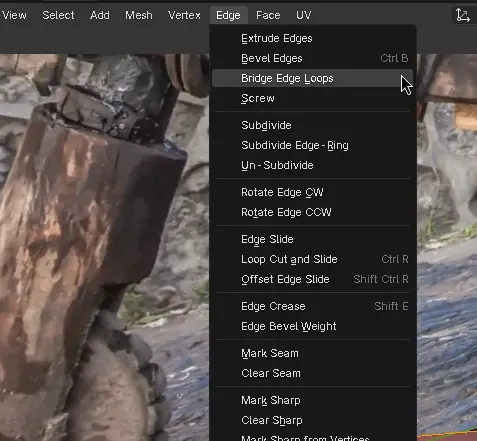Viewport: 477px width, 441px height.
Task: Choose Edge Crease
Action: [312, 306]
